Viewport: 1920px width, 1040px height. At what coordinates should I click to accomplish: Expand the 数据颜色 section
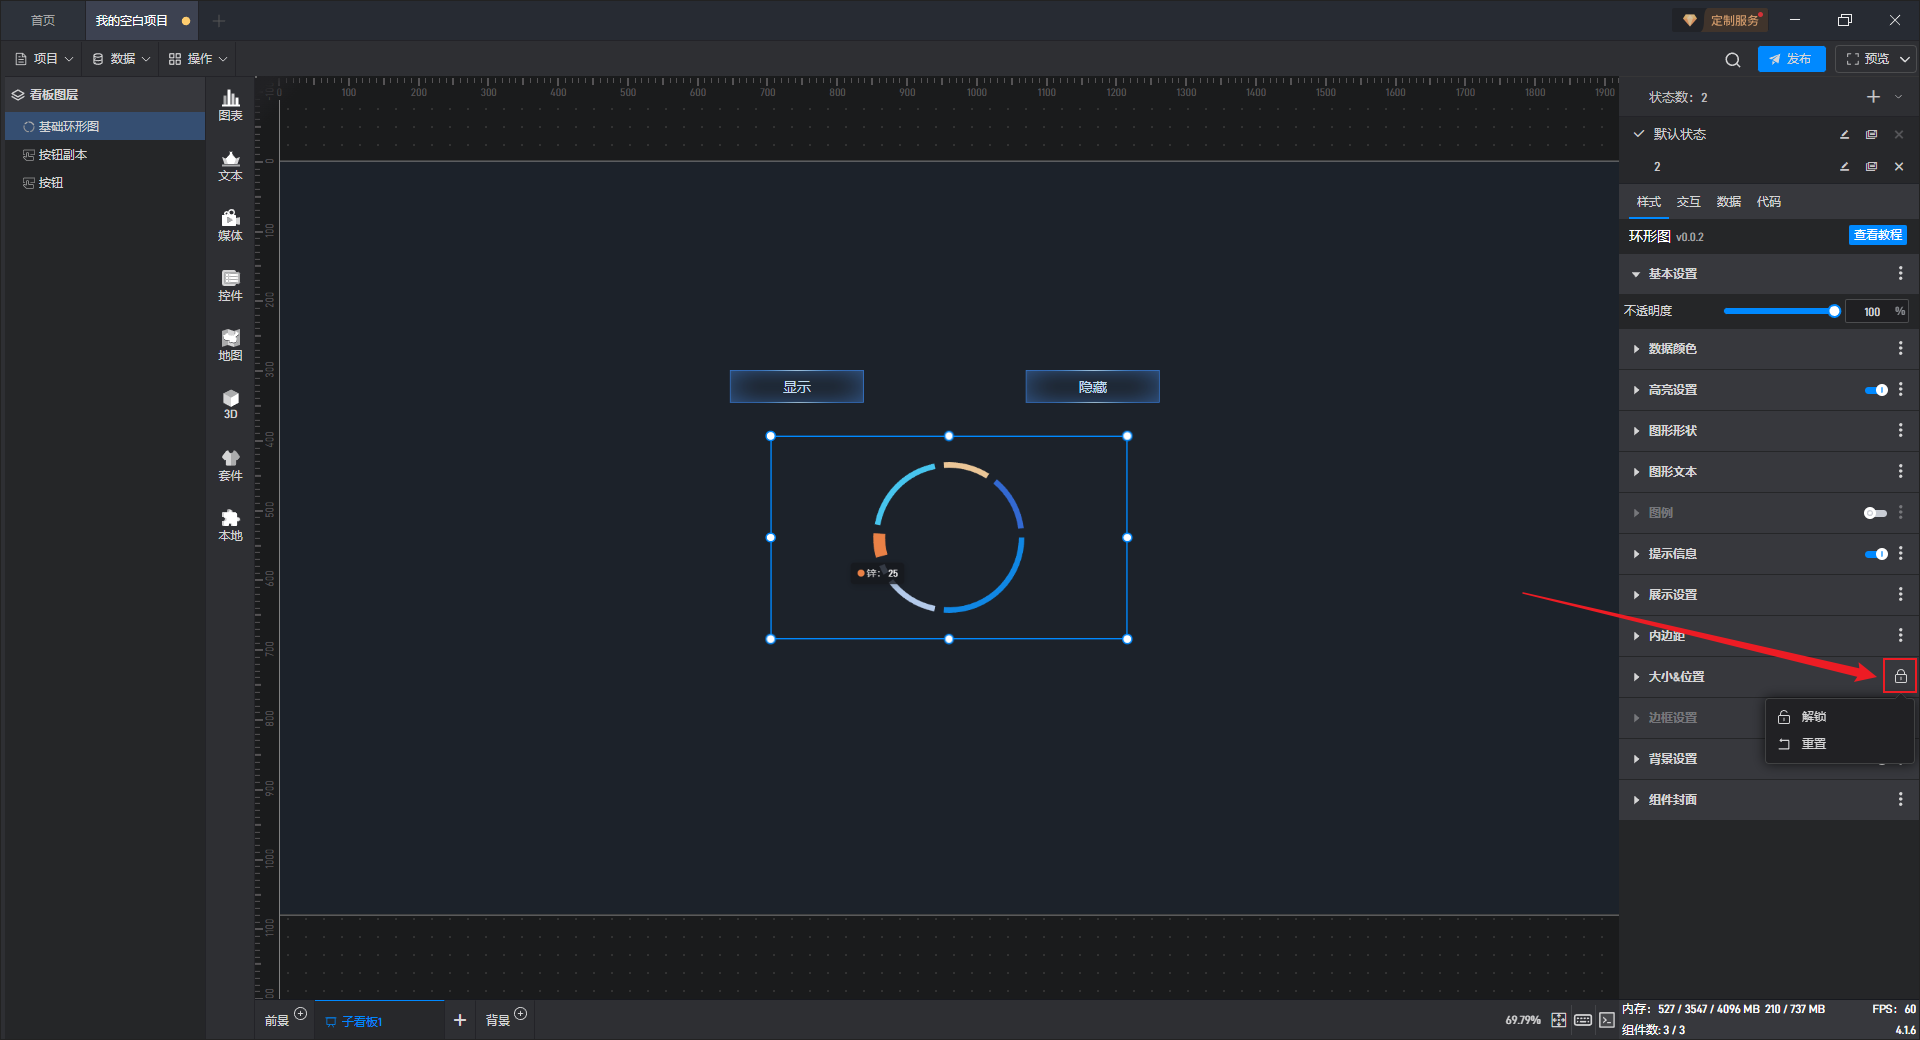coord(1672,349)
